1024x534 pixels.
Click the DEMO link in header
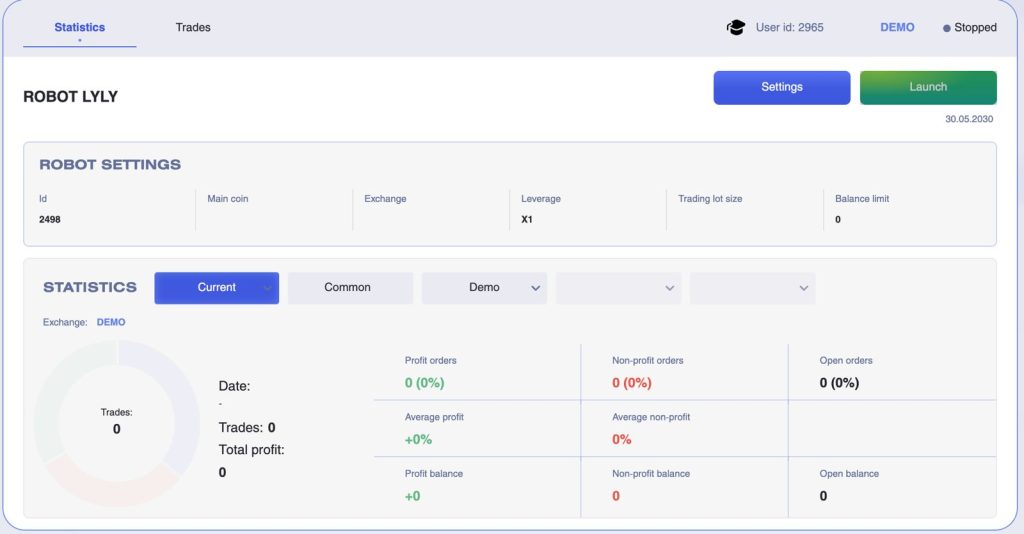pos(897,28)
